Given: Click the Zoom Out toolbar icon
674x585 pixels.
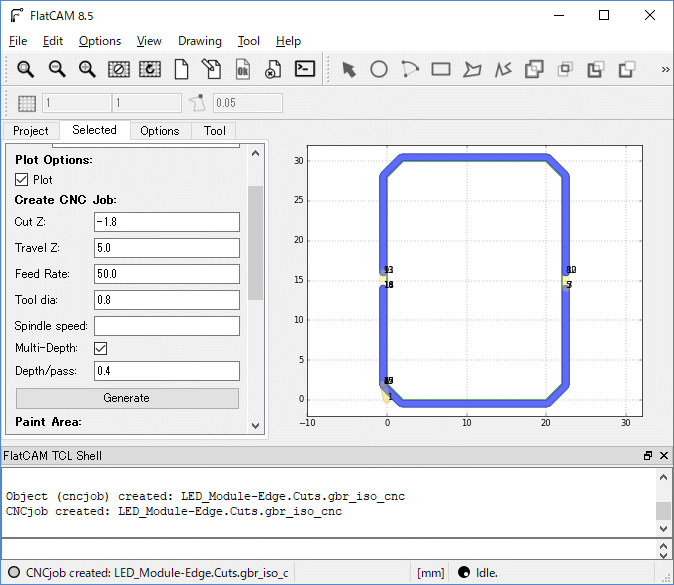Looking at the screenshot, I should (x=57, y=69).
